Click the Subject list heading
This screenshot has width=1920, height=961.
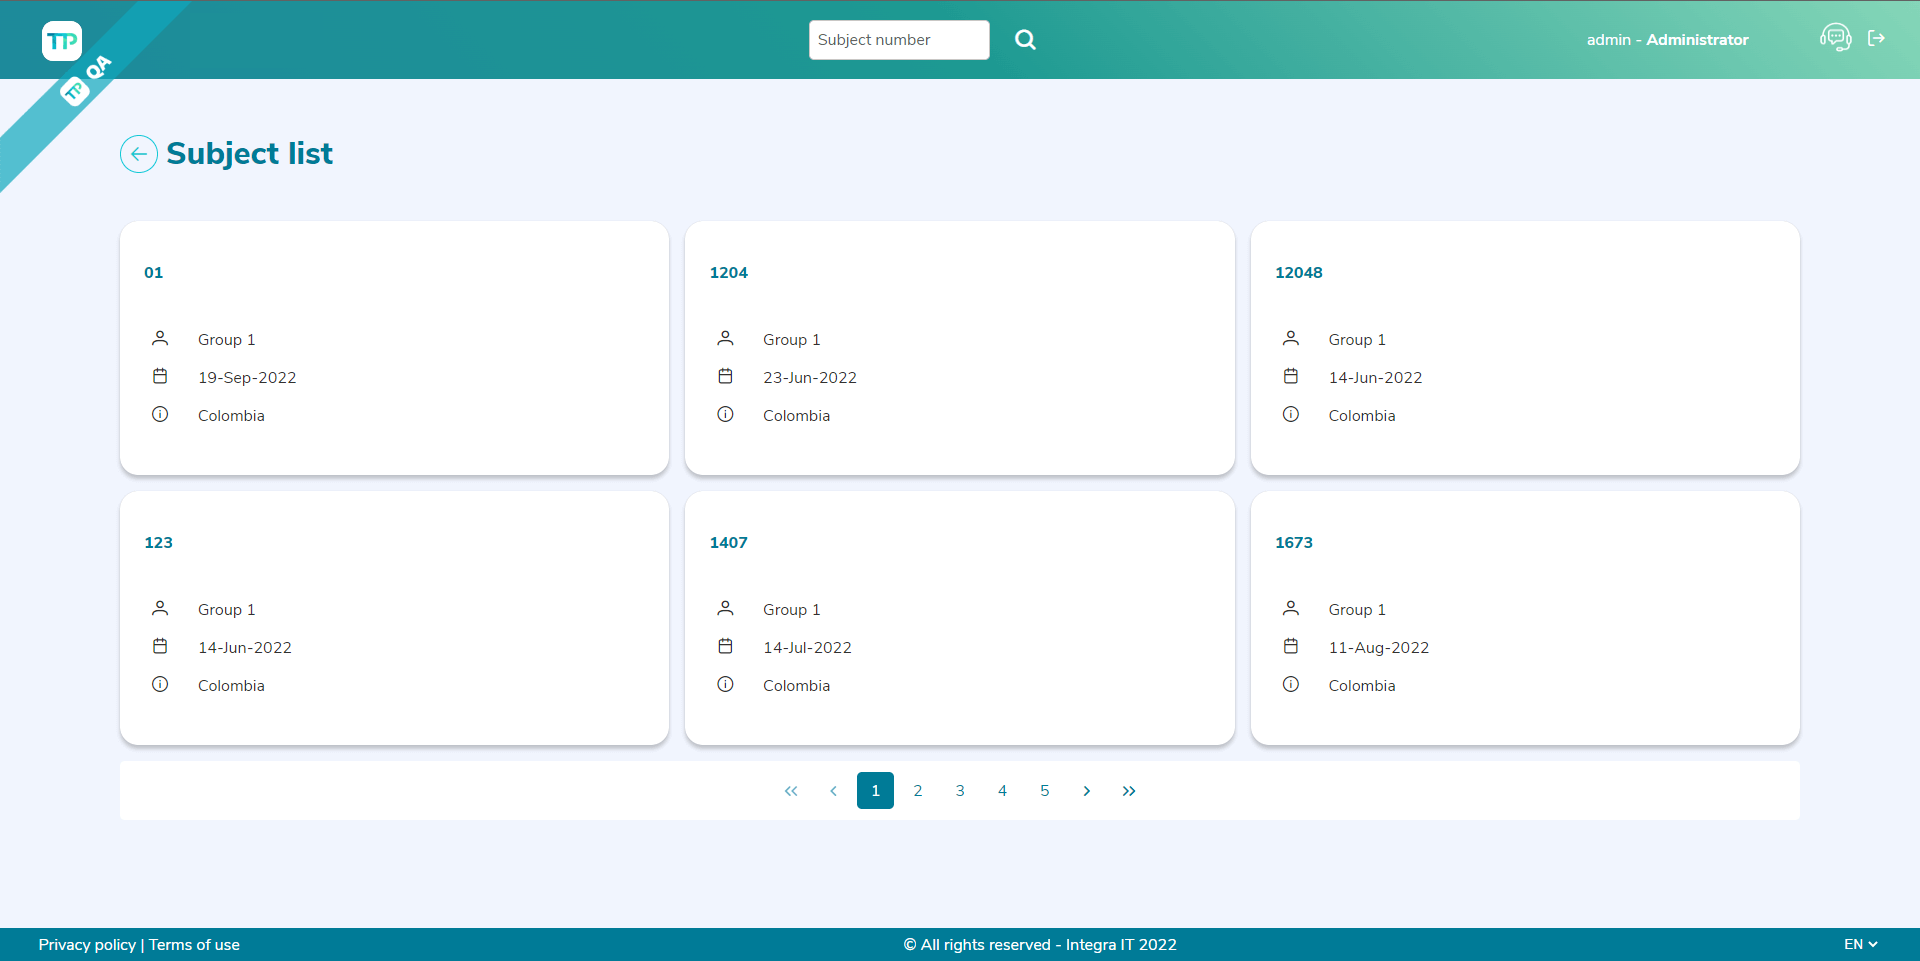click(x=250, y=153)
